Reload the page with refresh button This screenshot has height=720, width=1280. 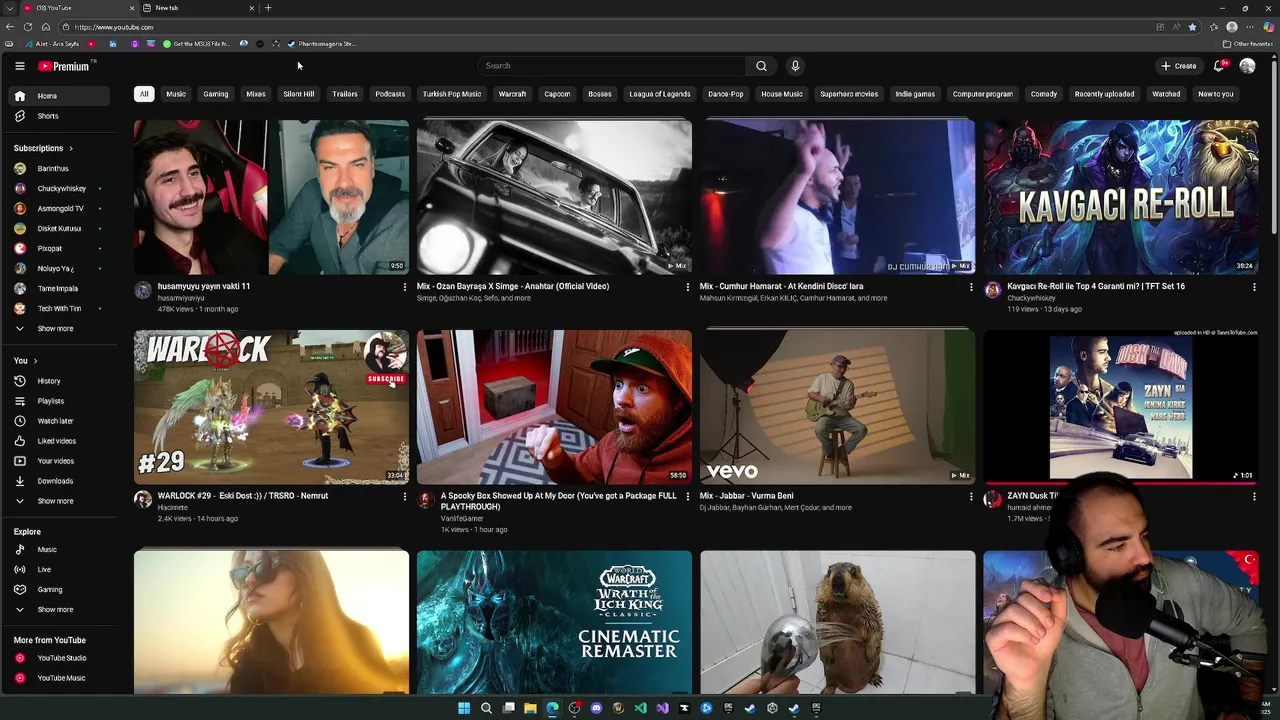28,27
